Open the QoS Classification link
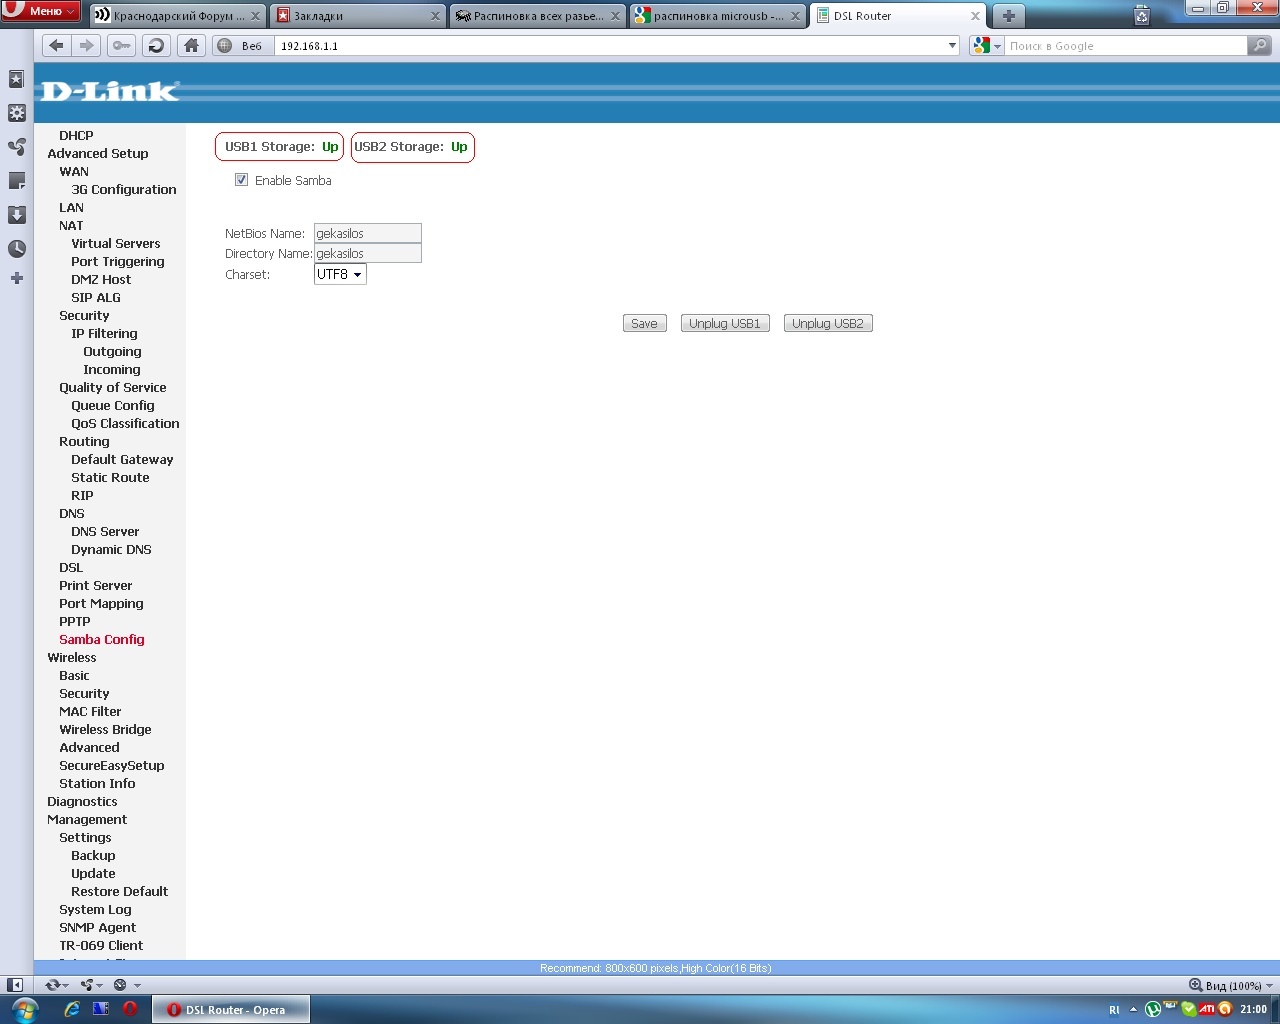Viewport: 1280px width, 1024px height. pos(126,424)
